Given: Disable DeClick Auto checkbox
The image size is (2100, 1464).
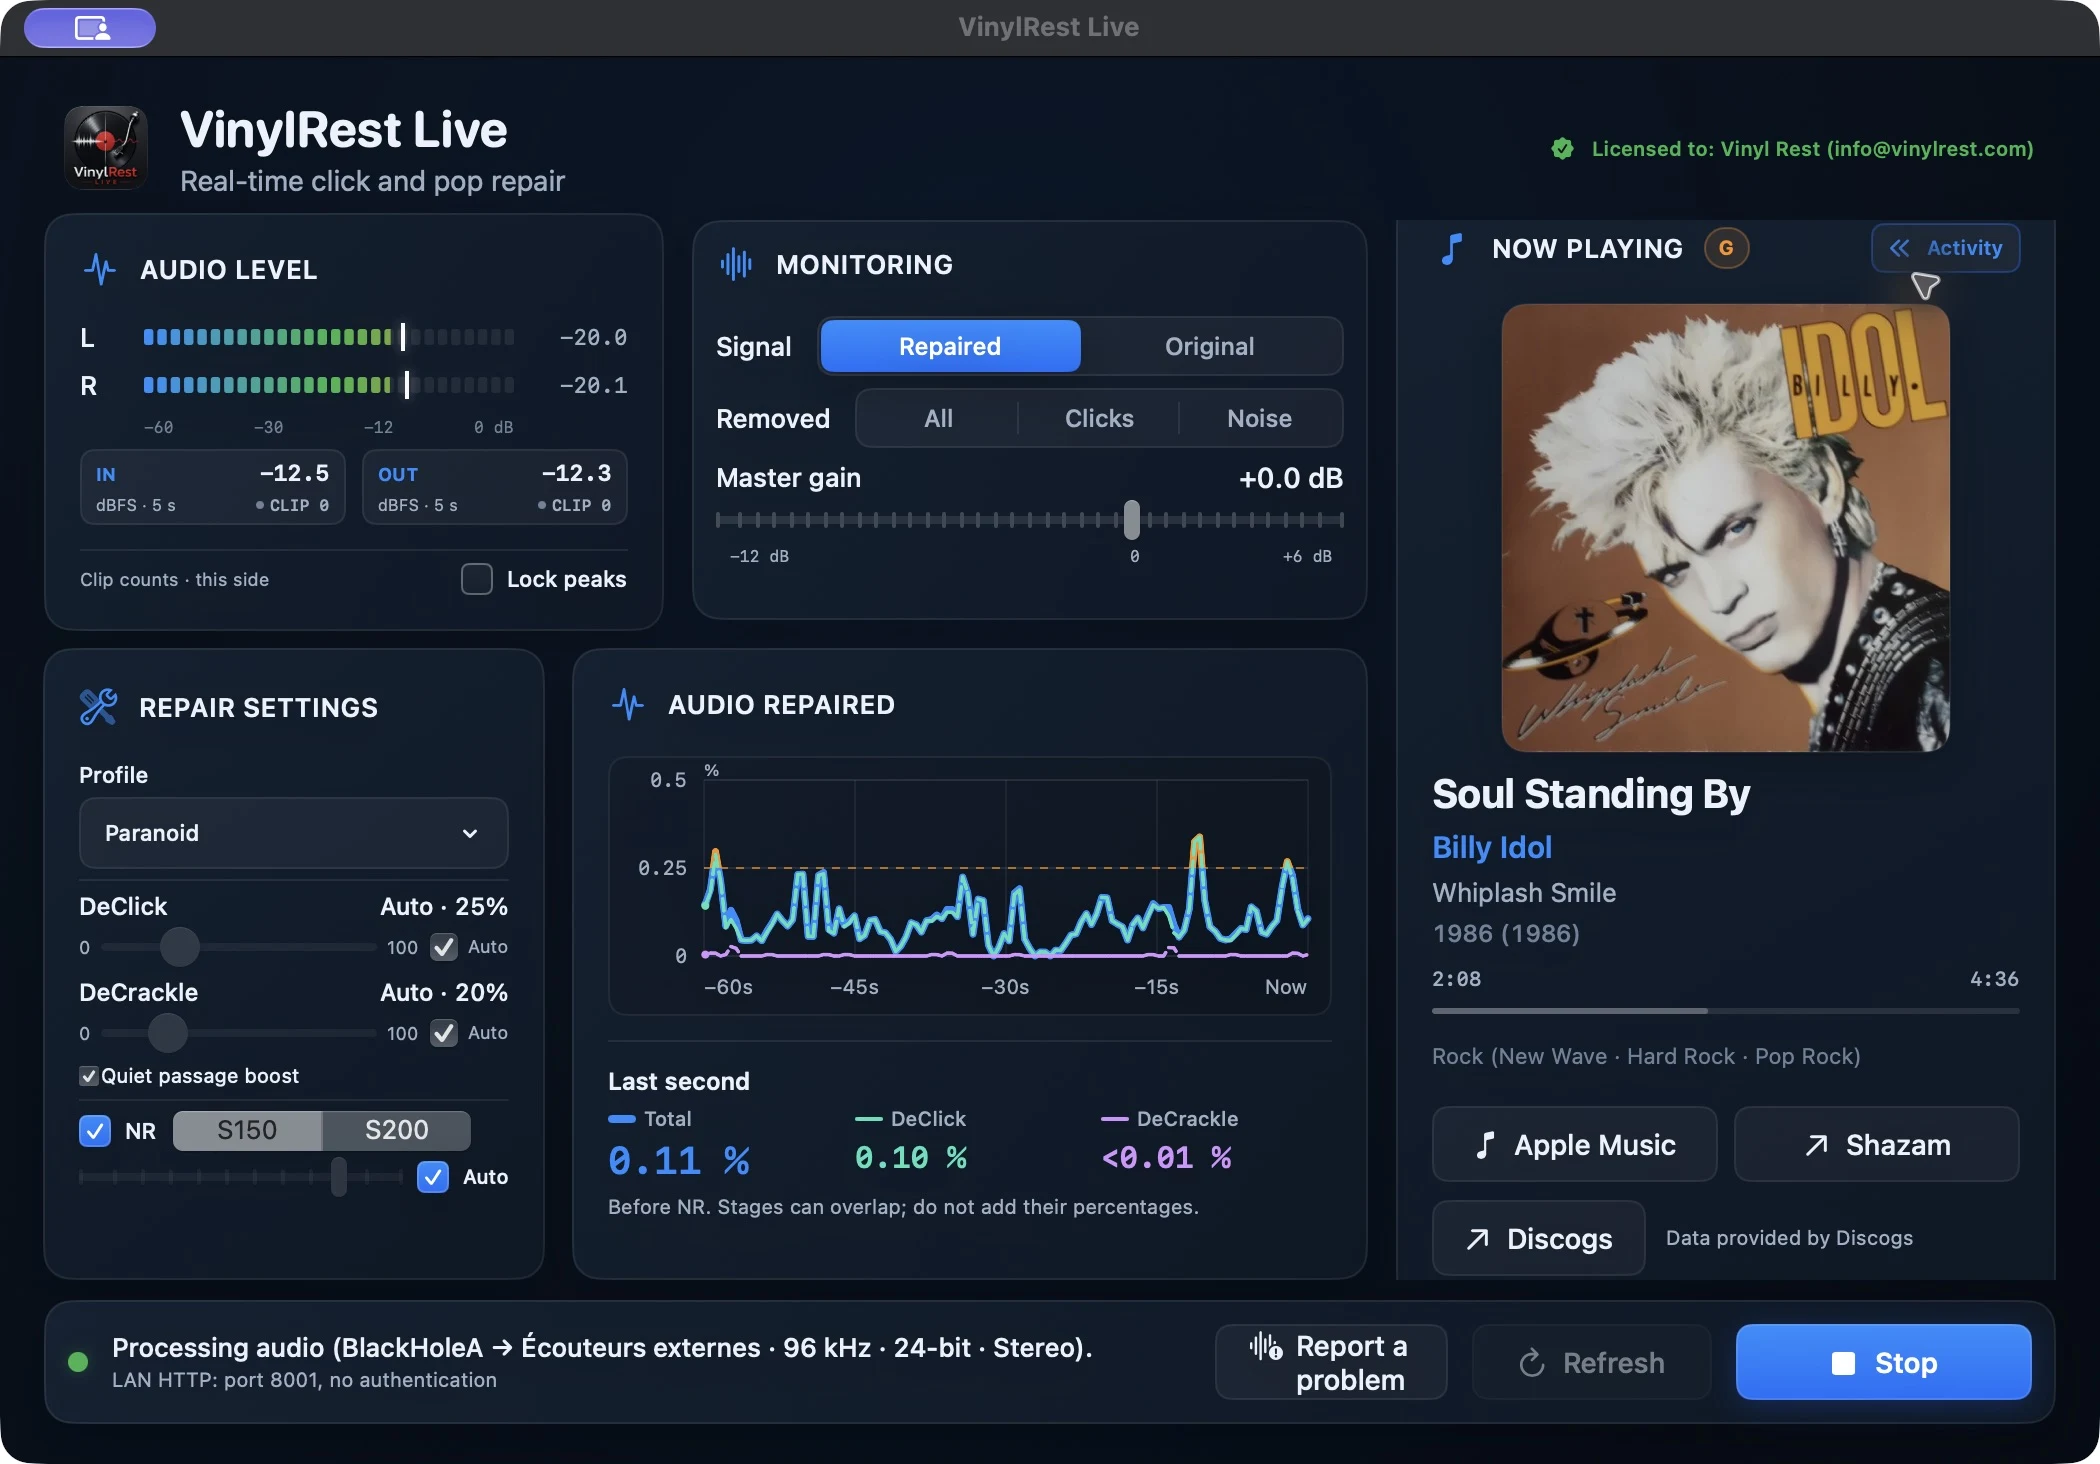Looking at the screenshot, I should 444,947.
